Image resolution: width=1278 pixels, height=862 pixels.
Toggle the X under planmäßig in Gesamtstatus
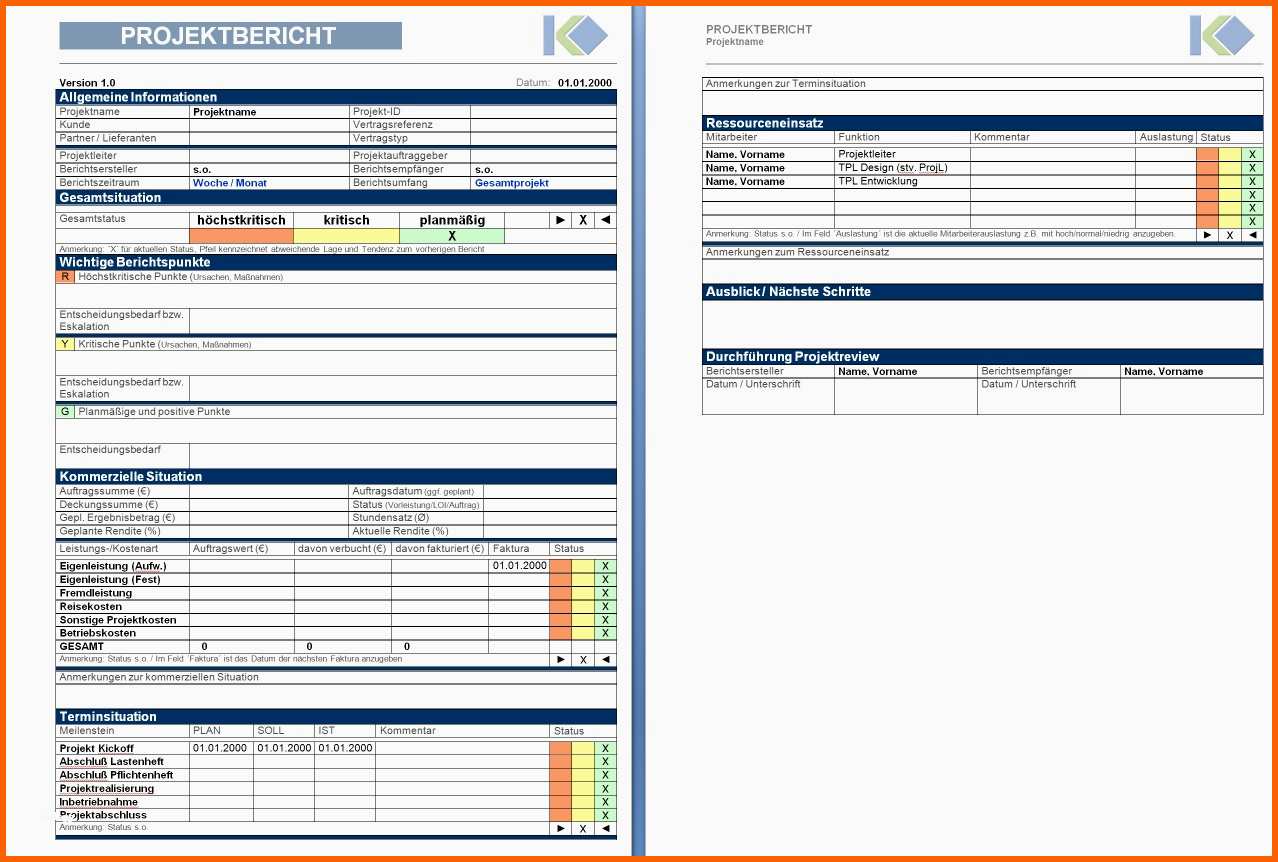pos(452,236)
